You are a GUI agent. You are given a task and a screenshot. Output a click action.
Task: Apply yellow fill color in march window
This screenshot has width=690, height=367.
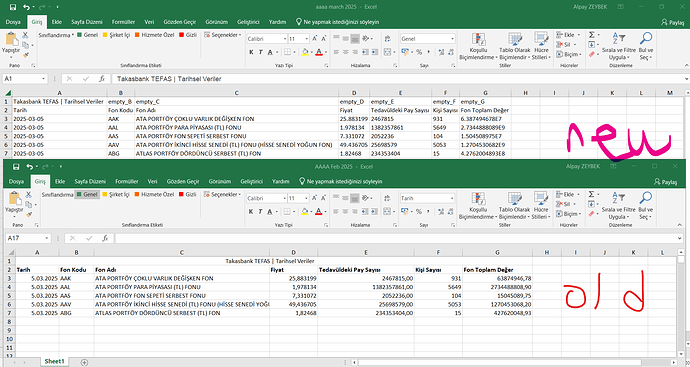(305, 52)
